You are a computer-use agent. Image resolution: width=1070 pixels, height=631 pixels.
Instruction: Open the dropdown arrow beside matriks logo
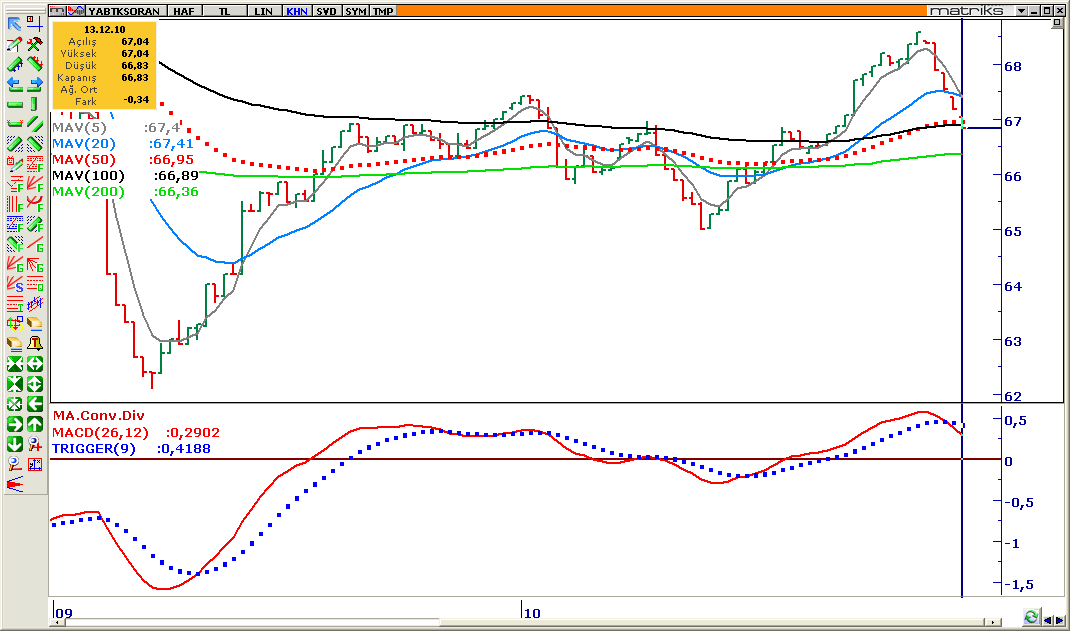1022,11
